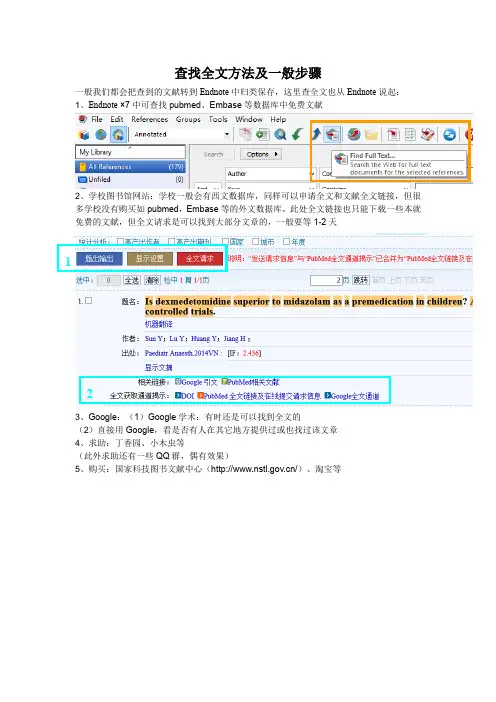Click the page number input field
The image size is (496, 702).
tap(326, 280)
